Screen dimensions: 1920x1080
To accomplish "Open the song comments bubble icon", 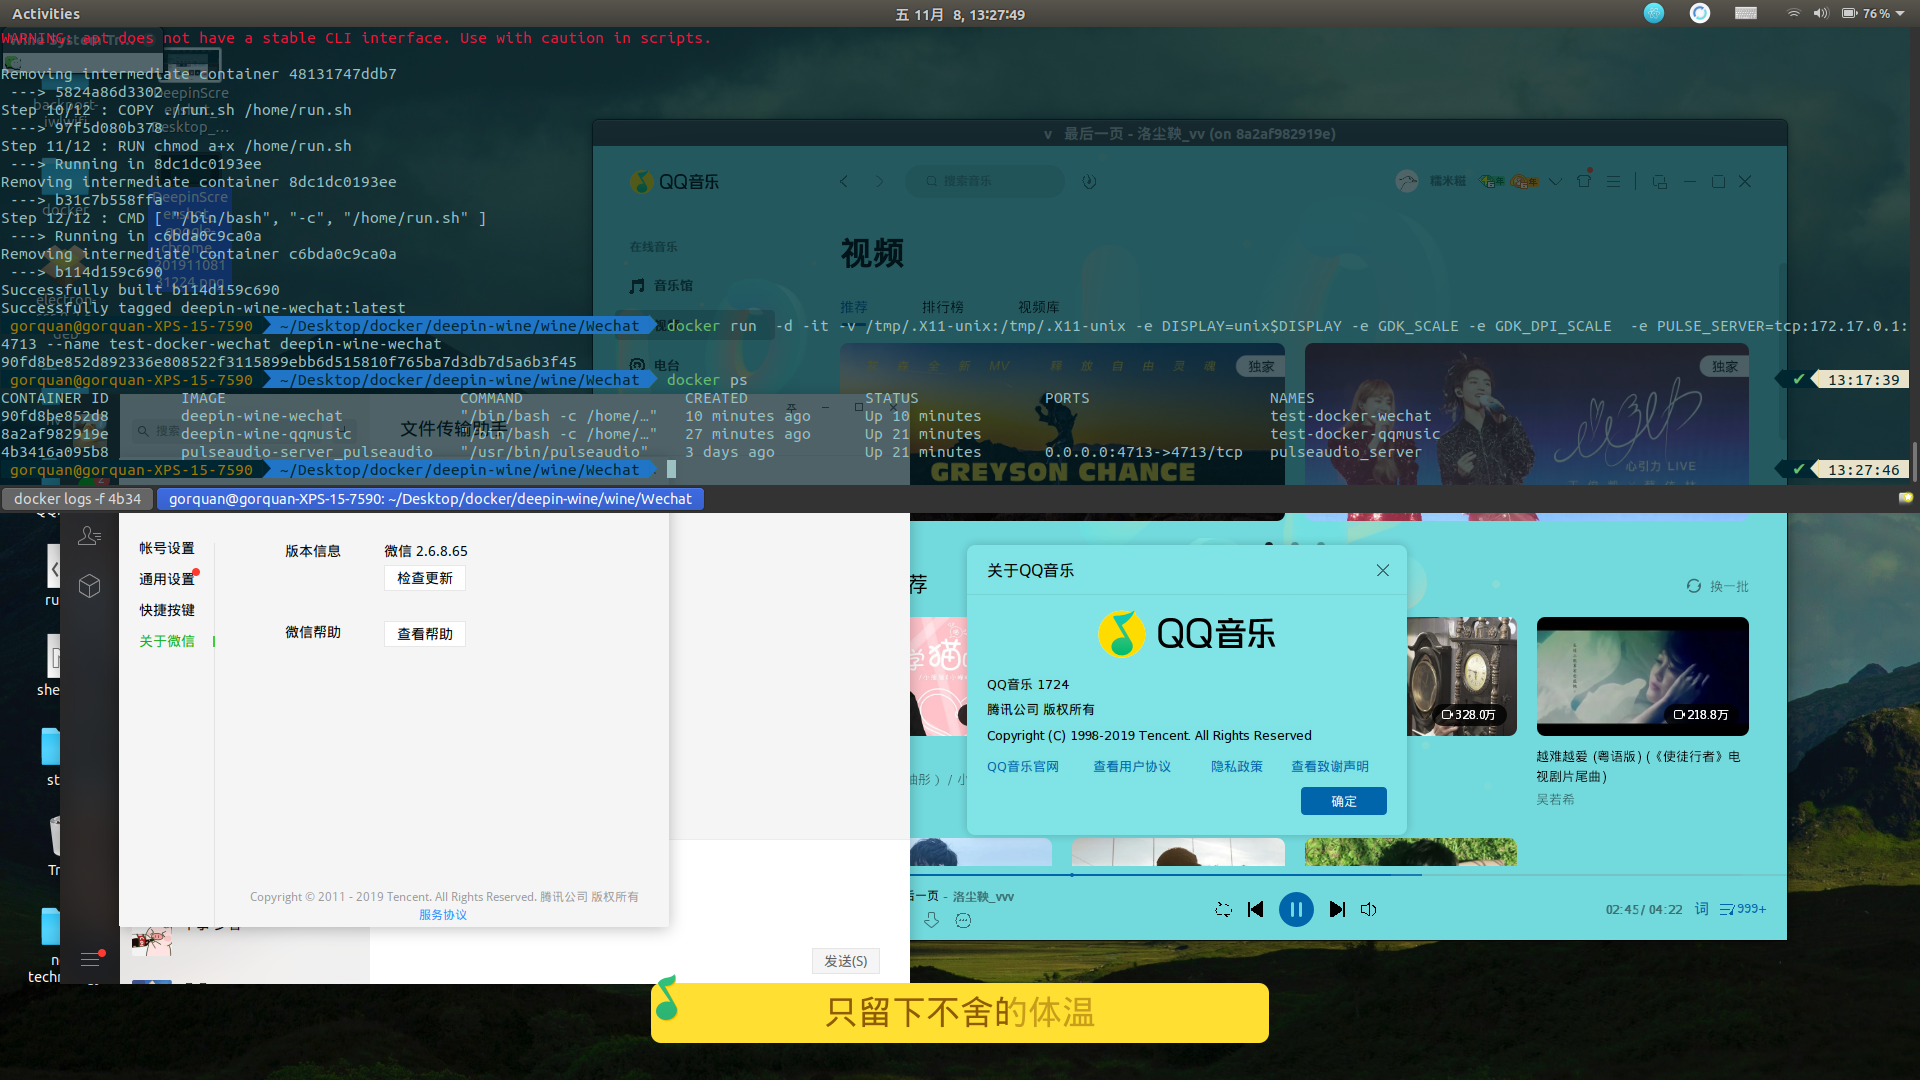I will point(963,920).
